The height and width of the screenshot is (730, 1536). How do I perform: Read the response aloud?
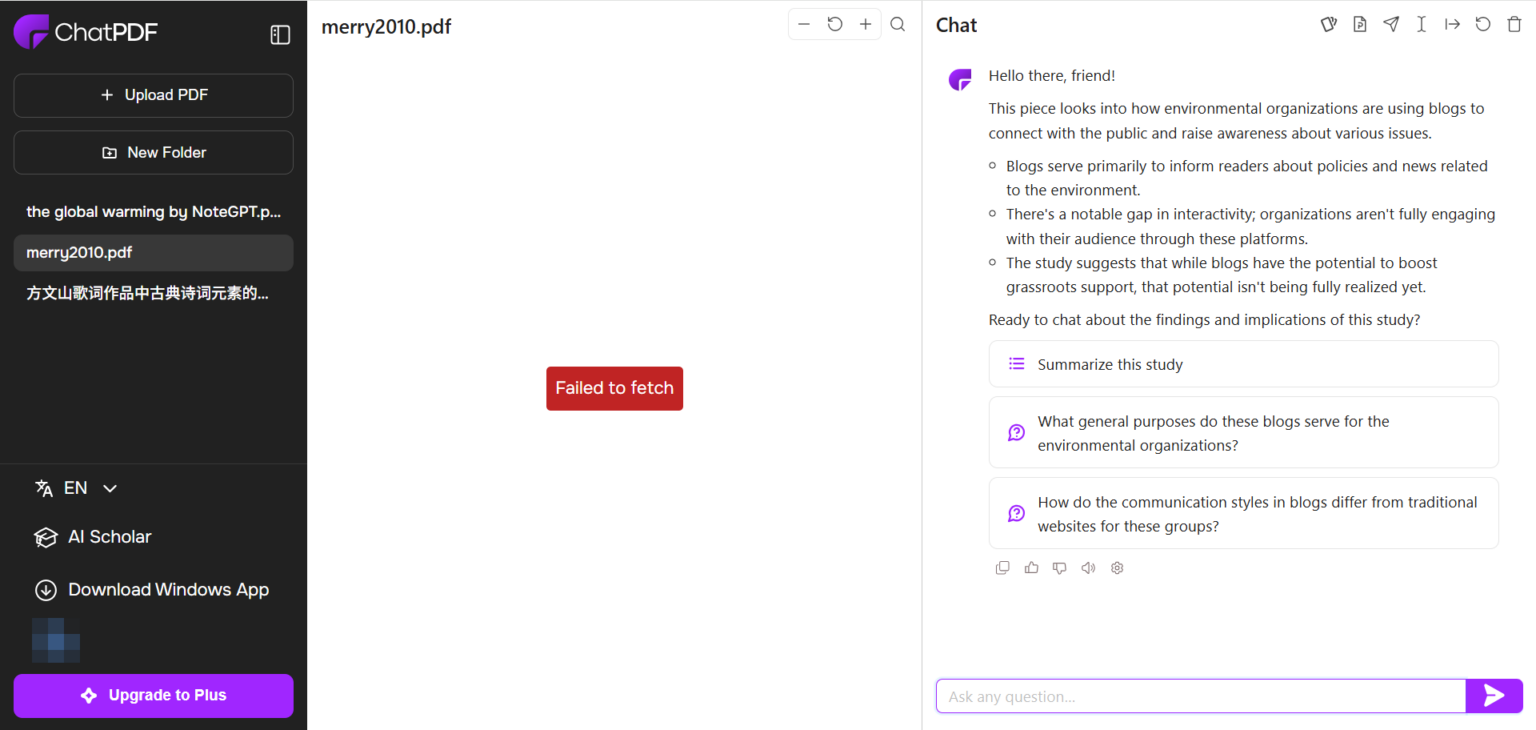click(1088, 567)
